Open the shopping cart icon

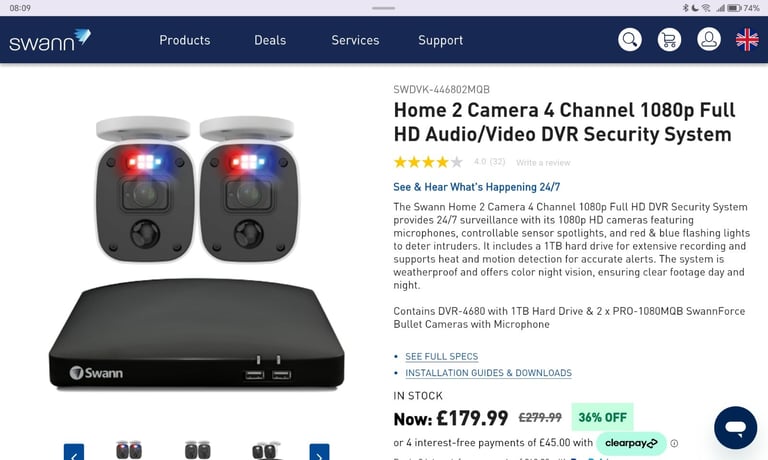(669, 40)
